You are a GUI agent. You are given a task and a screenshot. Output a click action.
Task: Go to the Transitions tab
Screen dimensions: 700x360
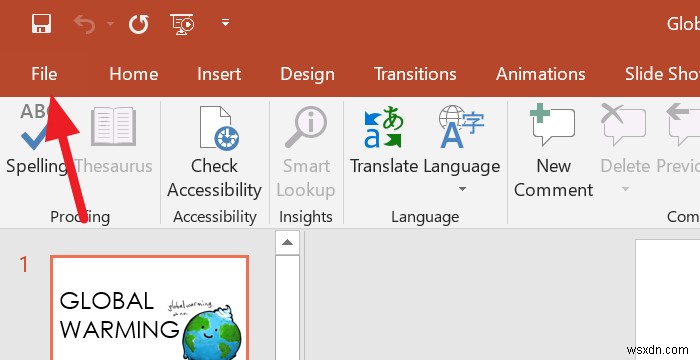(415, 74)
